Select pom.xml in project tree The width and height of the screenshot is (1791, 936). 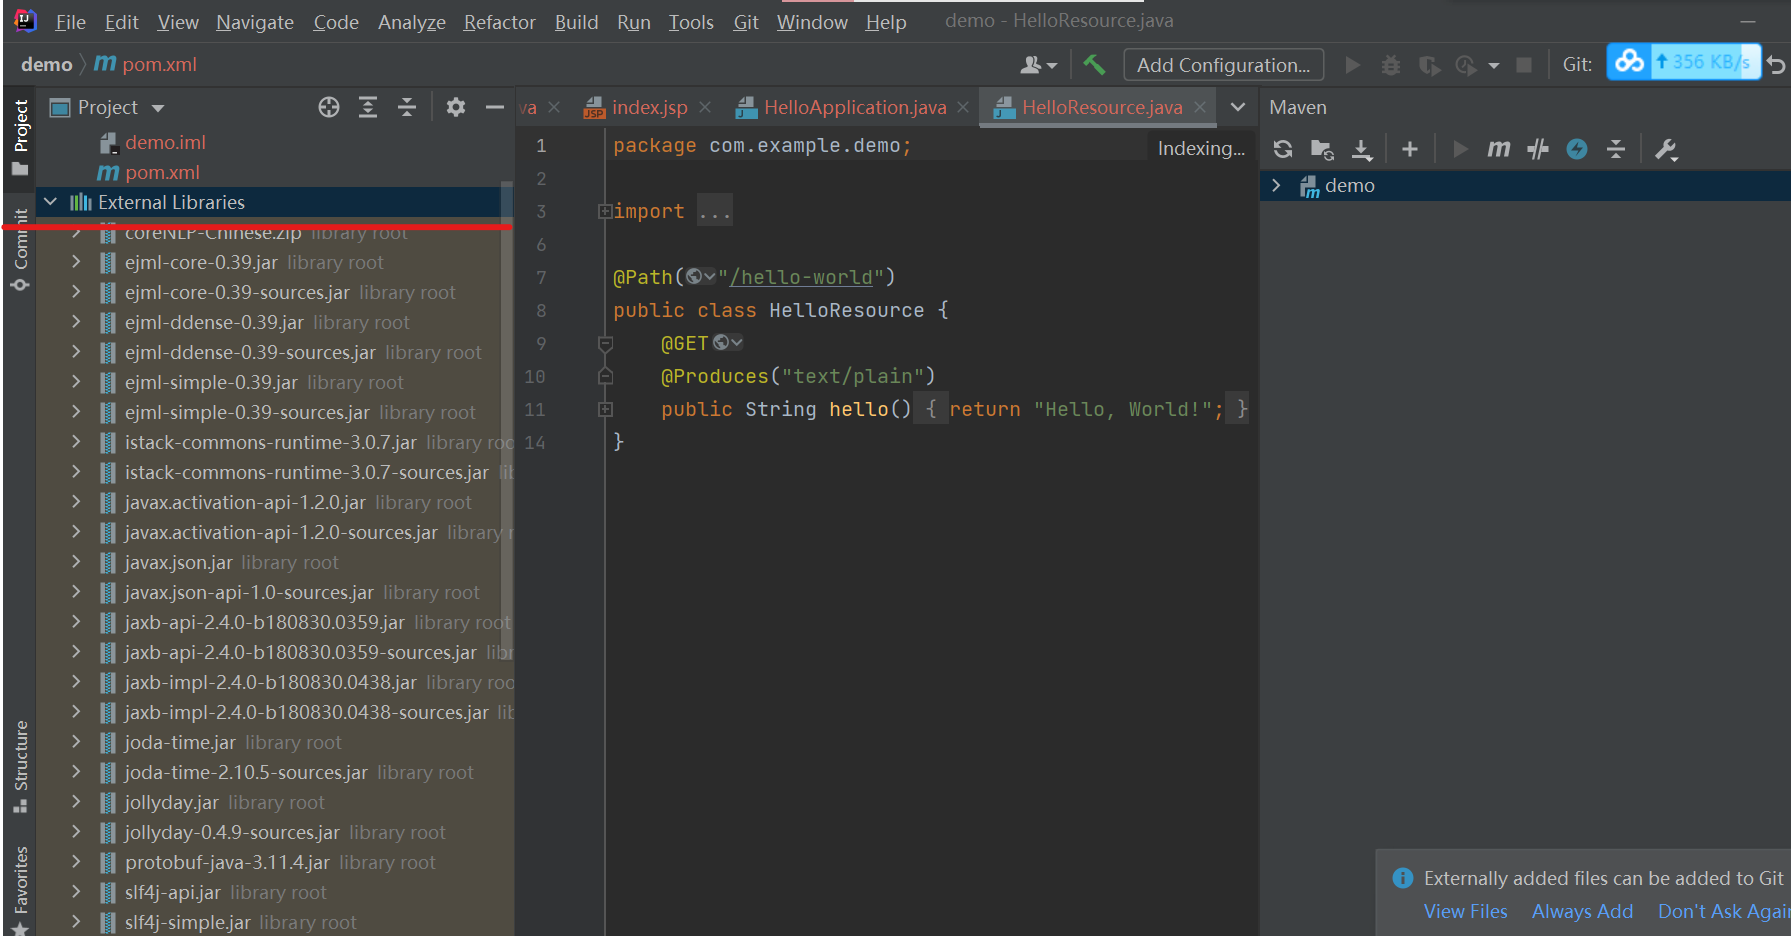pos(161,172)
